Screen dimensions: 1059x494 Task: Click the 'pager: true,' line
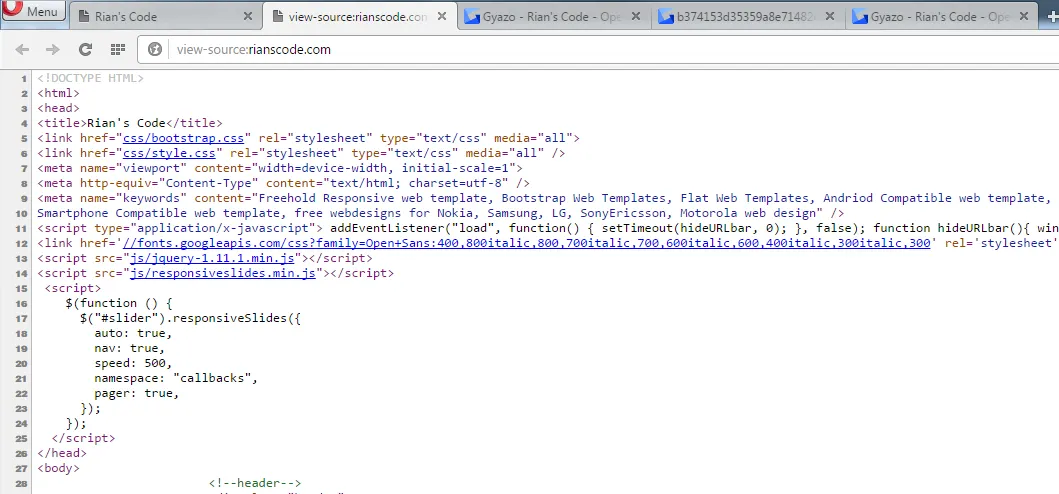[136, 393]
